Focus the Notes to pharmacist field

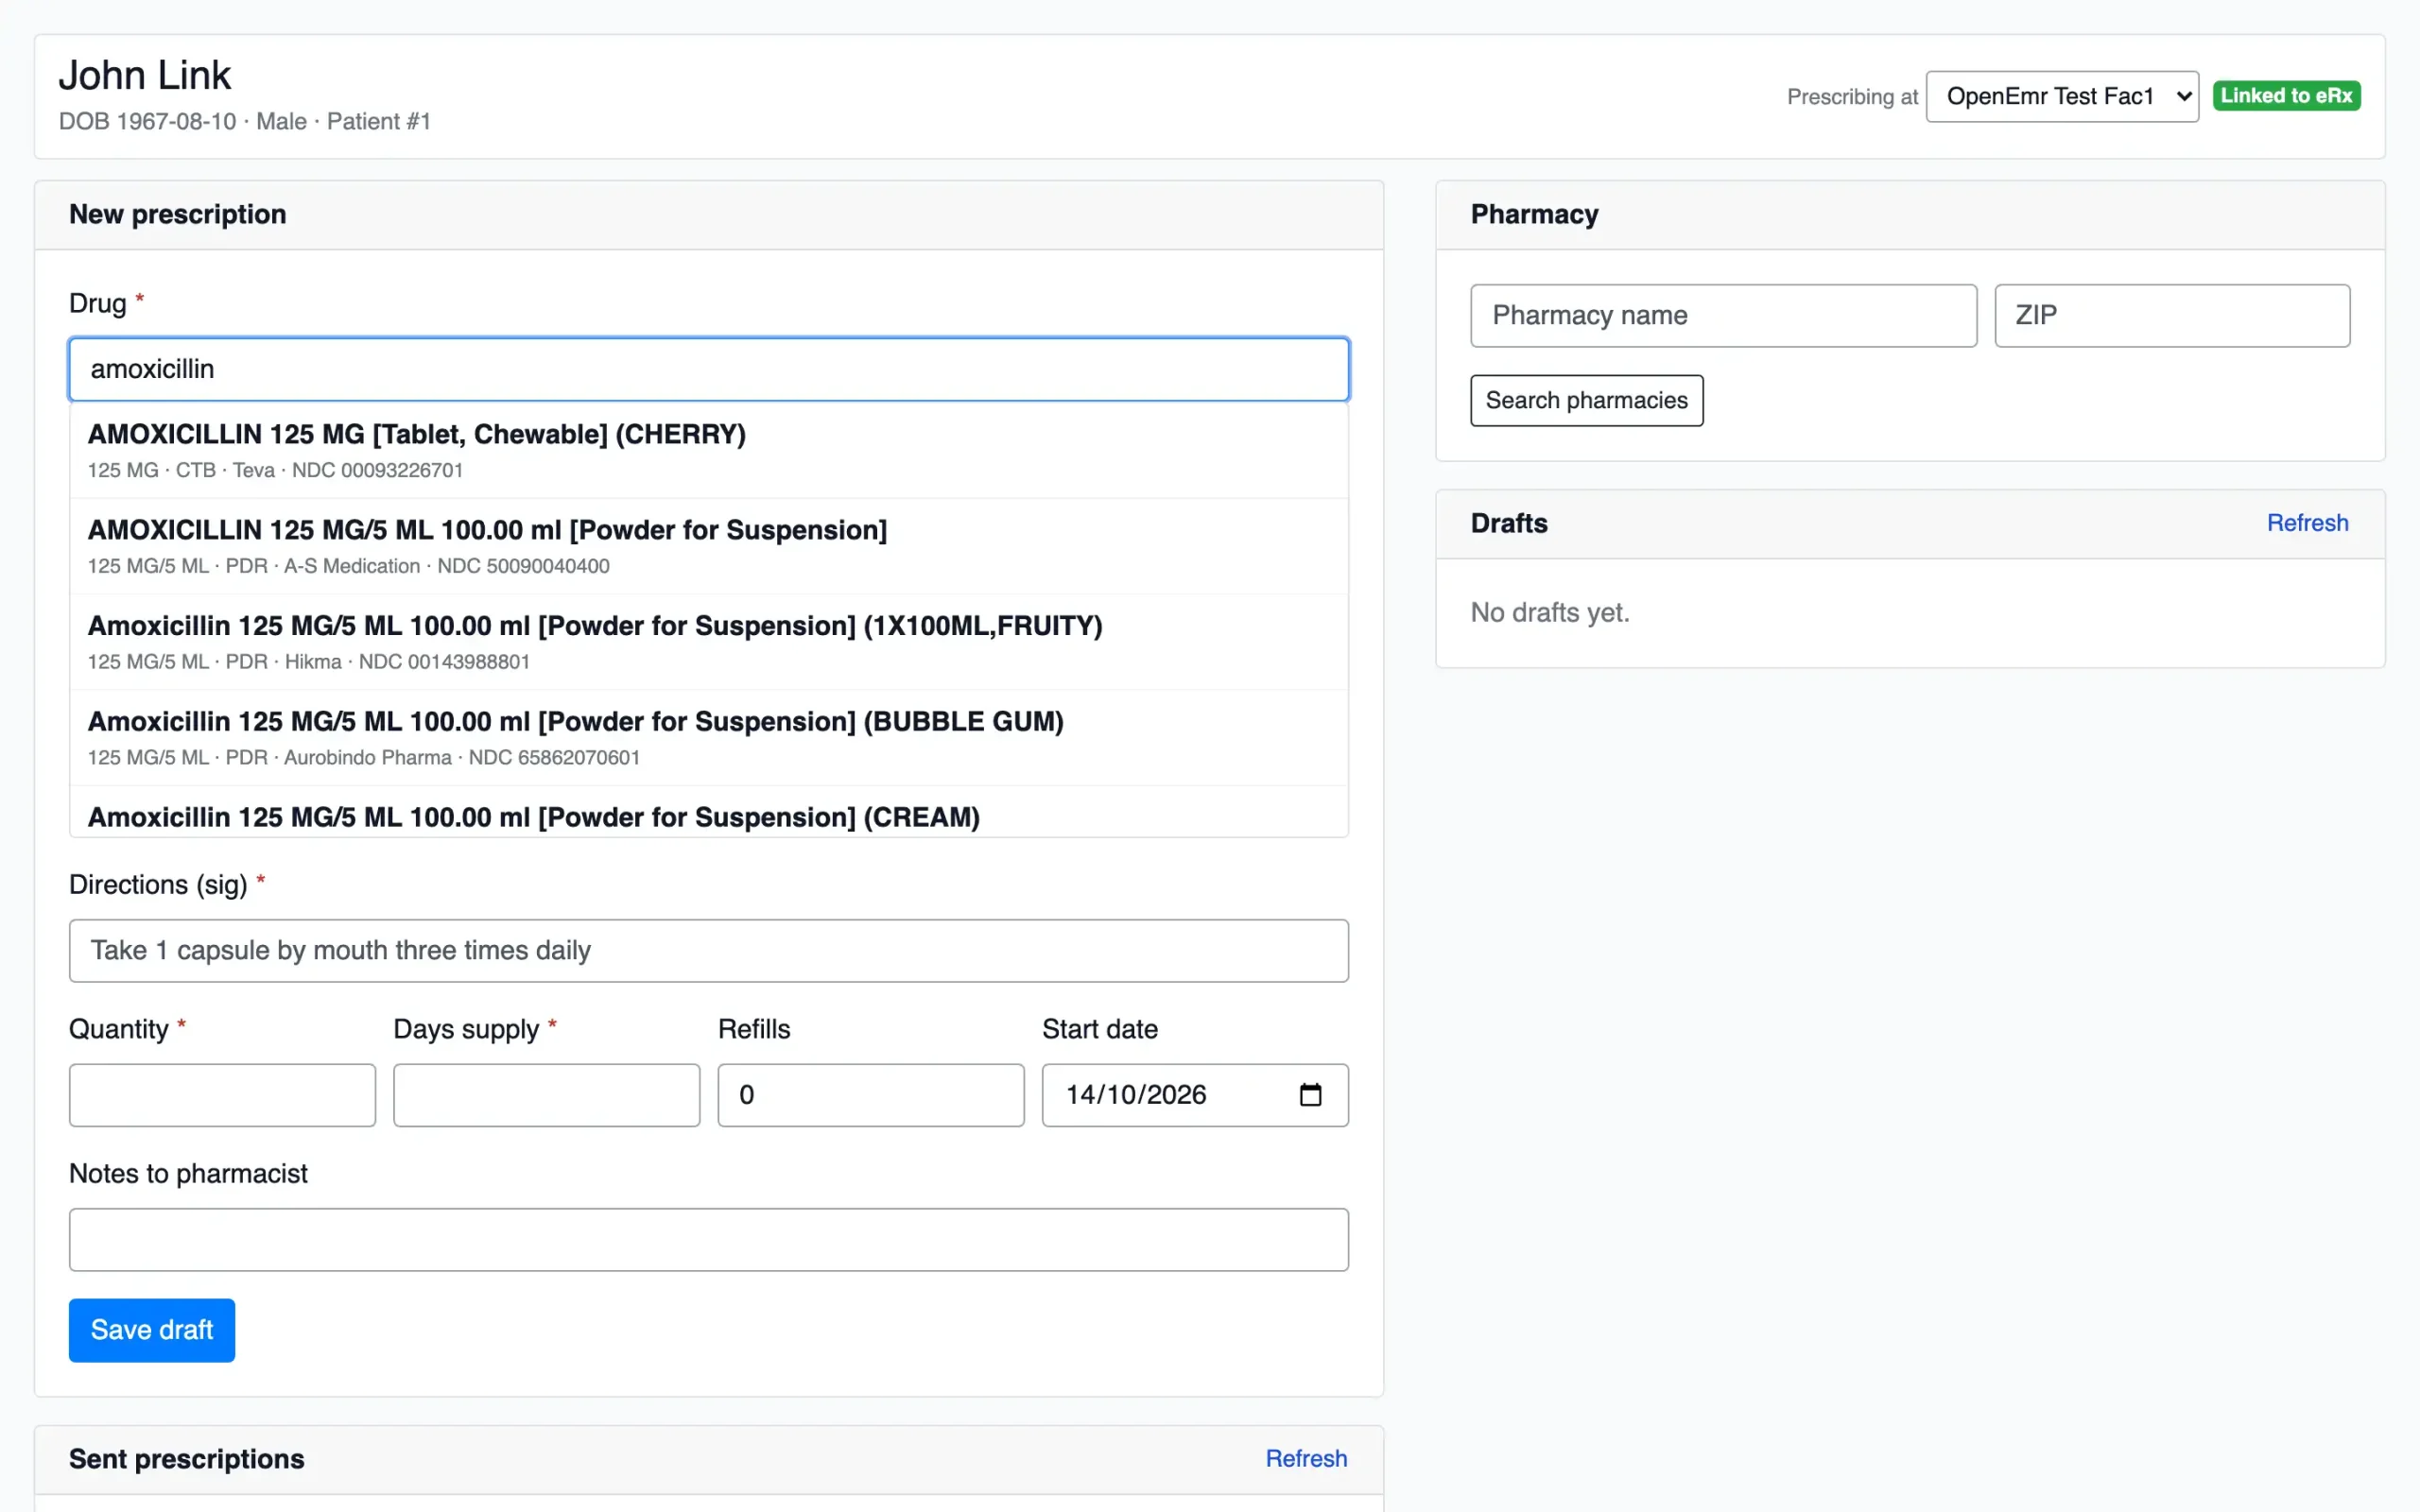[709, 1240]
